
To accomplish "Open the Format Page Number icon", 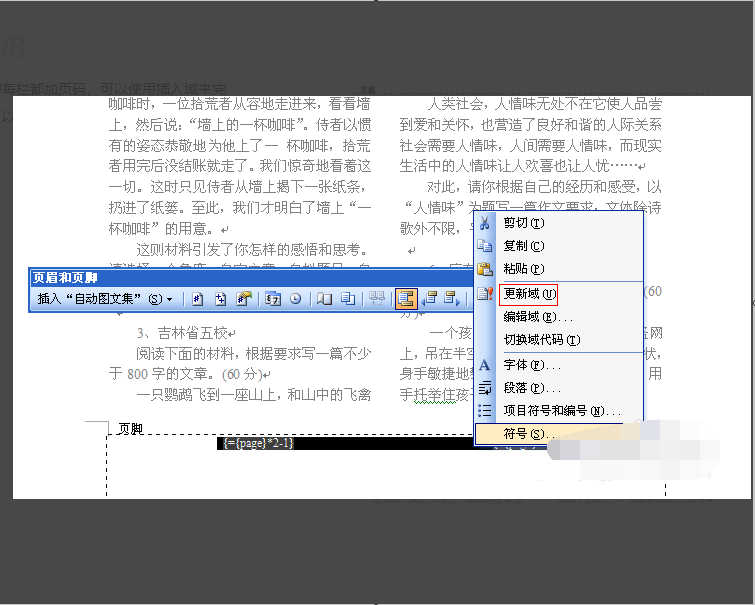I will pos(244,299).
